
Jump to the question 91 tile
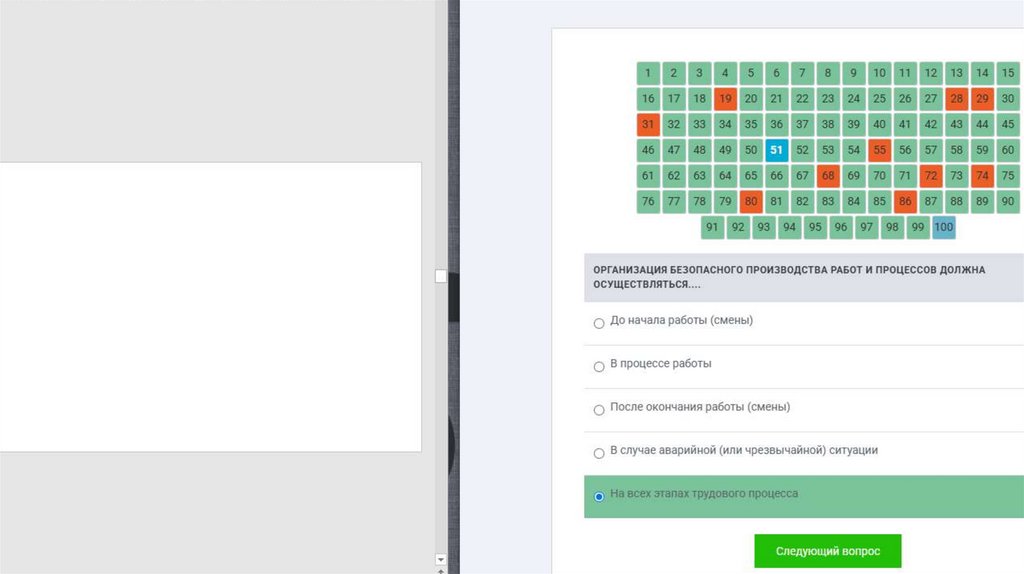[x=712, y=227]
